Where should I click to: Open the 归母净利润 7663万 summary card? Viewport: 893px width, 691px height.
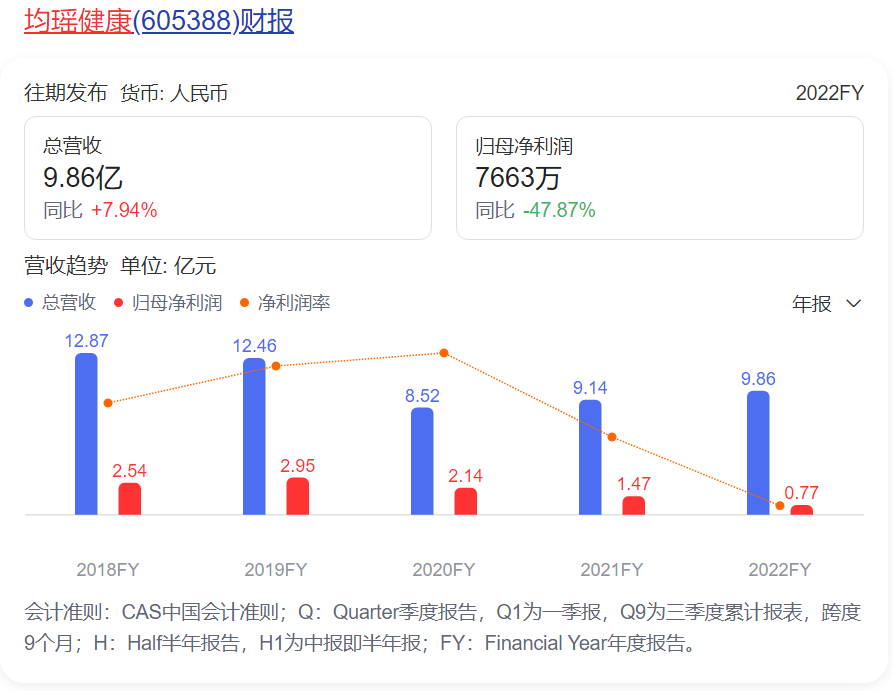point(659,178)
